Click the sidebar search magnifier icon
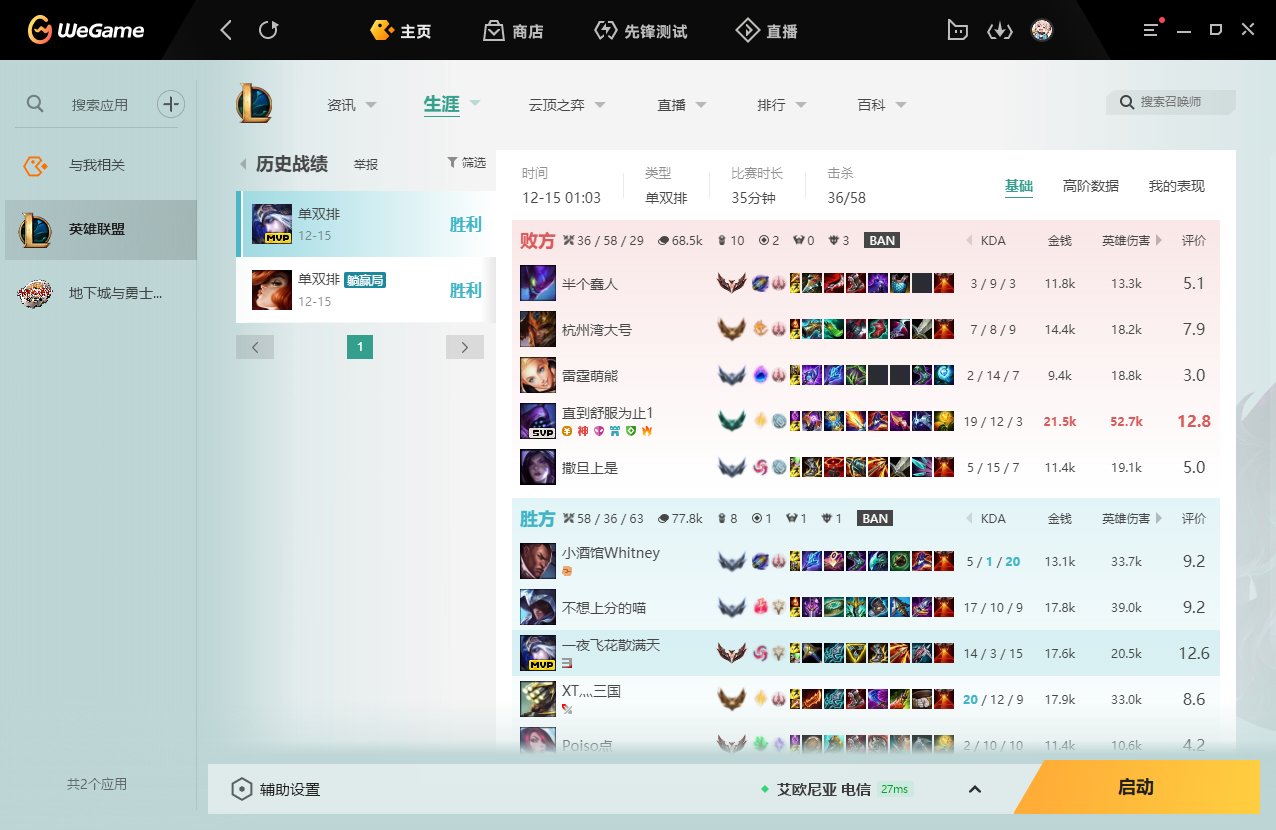Screen dimensions: 1276x830 click(x=35, y=103)
